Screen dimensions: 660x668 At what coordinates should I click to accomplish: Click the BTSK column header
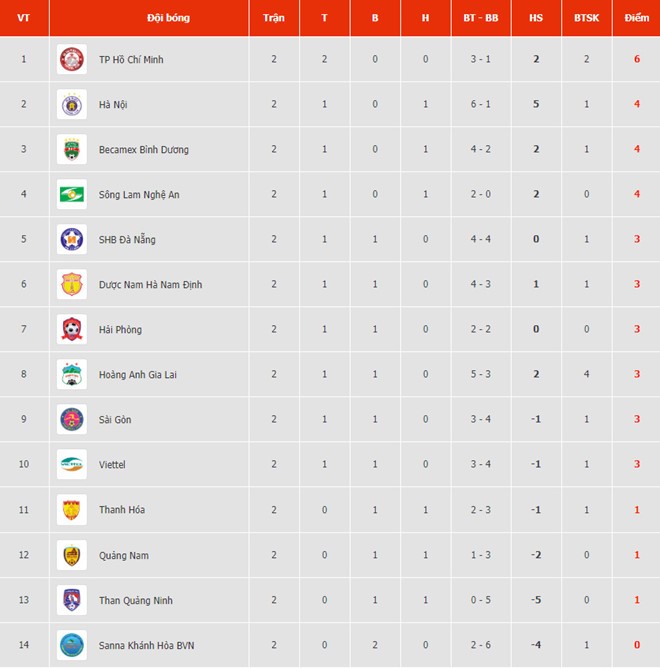[x=586, y=18]
